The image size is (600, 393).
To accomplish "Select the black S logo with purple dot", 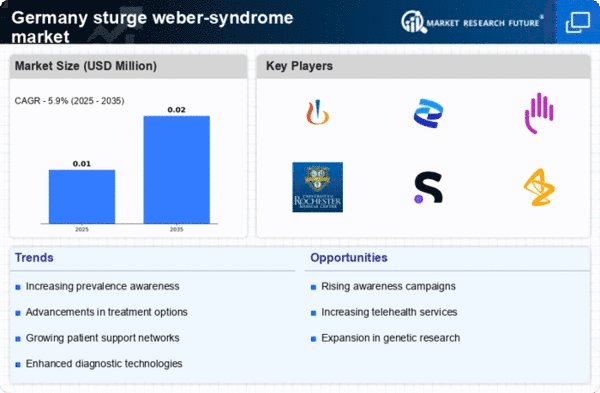I will (428, 187).
